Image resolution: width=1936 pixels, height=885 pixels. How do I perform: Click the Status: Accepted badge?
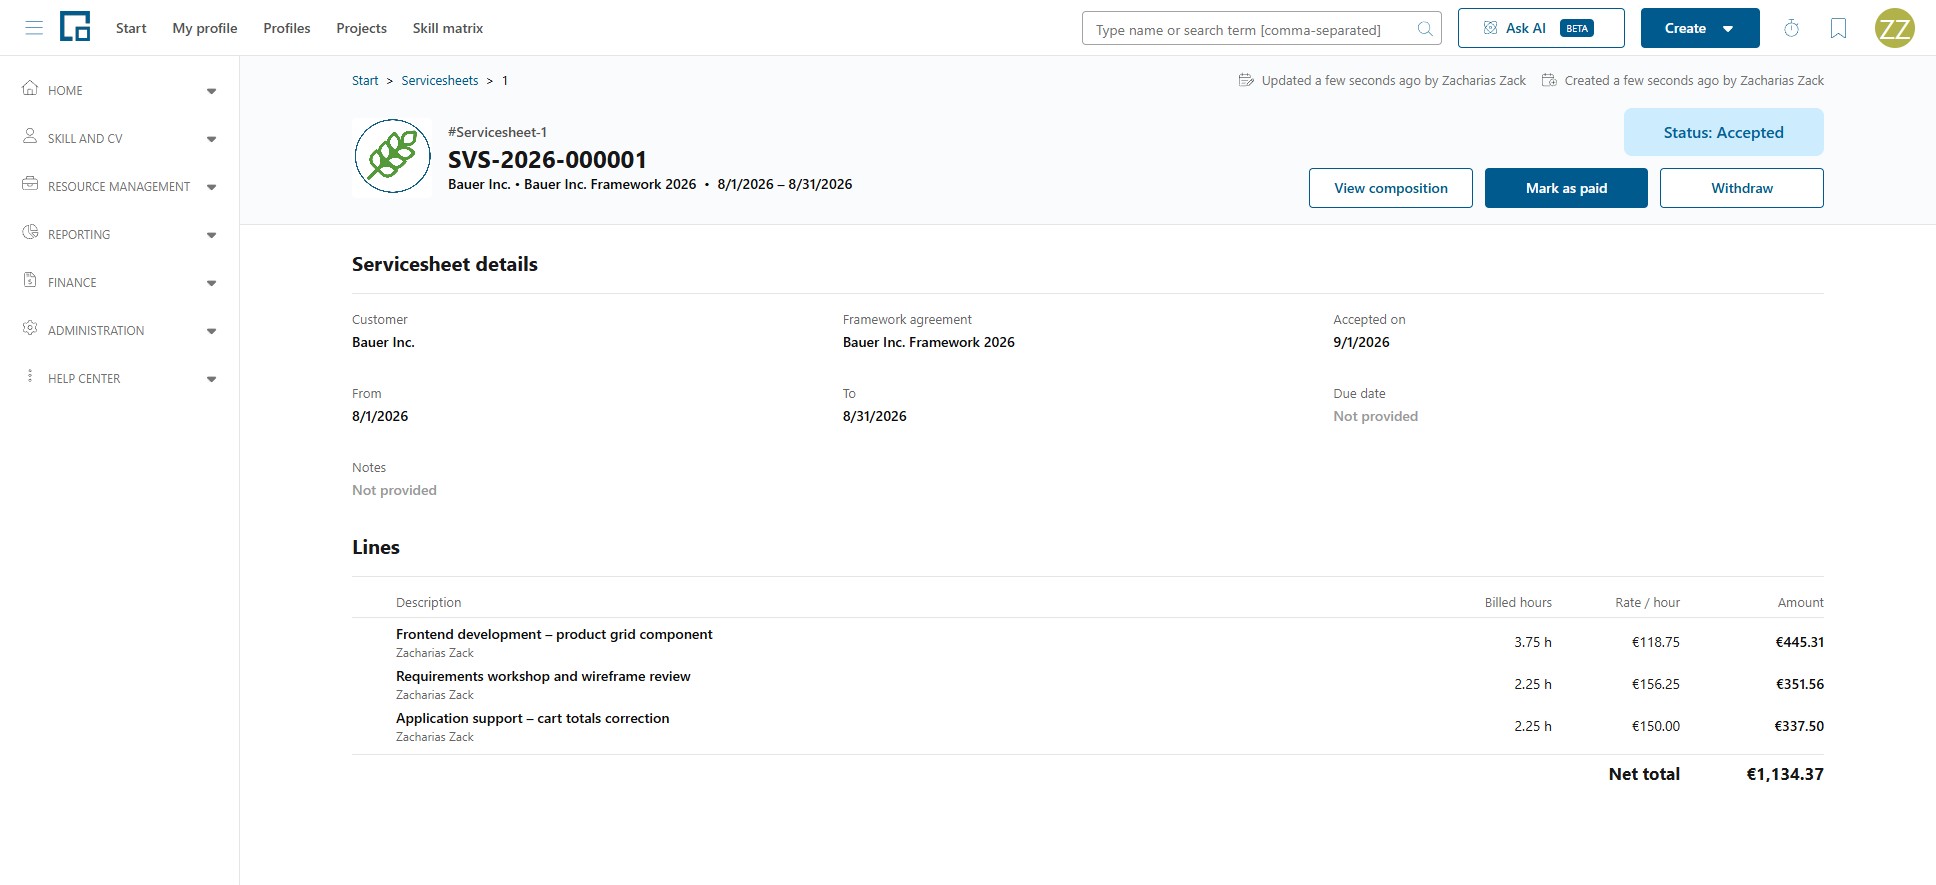[1724, 132]
